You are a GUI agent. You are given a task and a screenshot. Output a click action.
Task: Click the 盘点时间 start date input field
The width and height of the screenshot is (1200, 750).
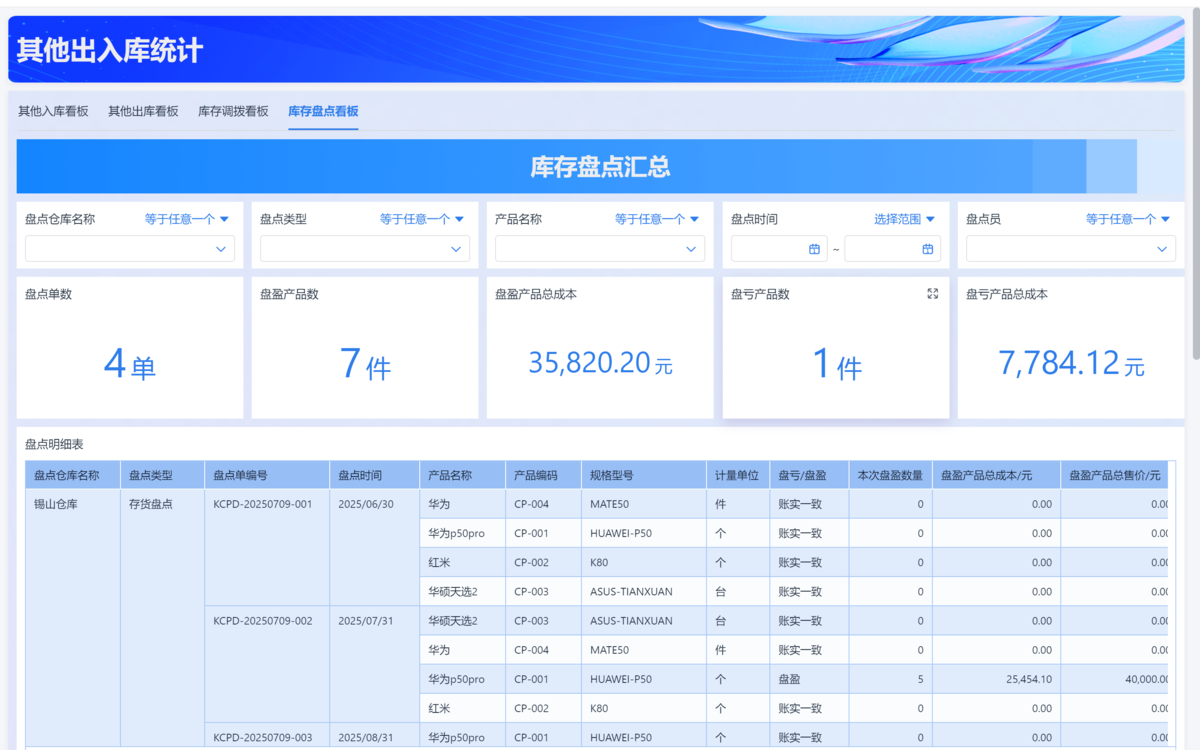[770, 249]
